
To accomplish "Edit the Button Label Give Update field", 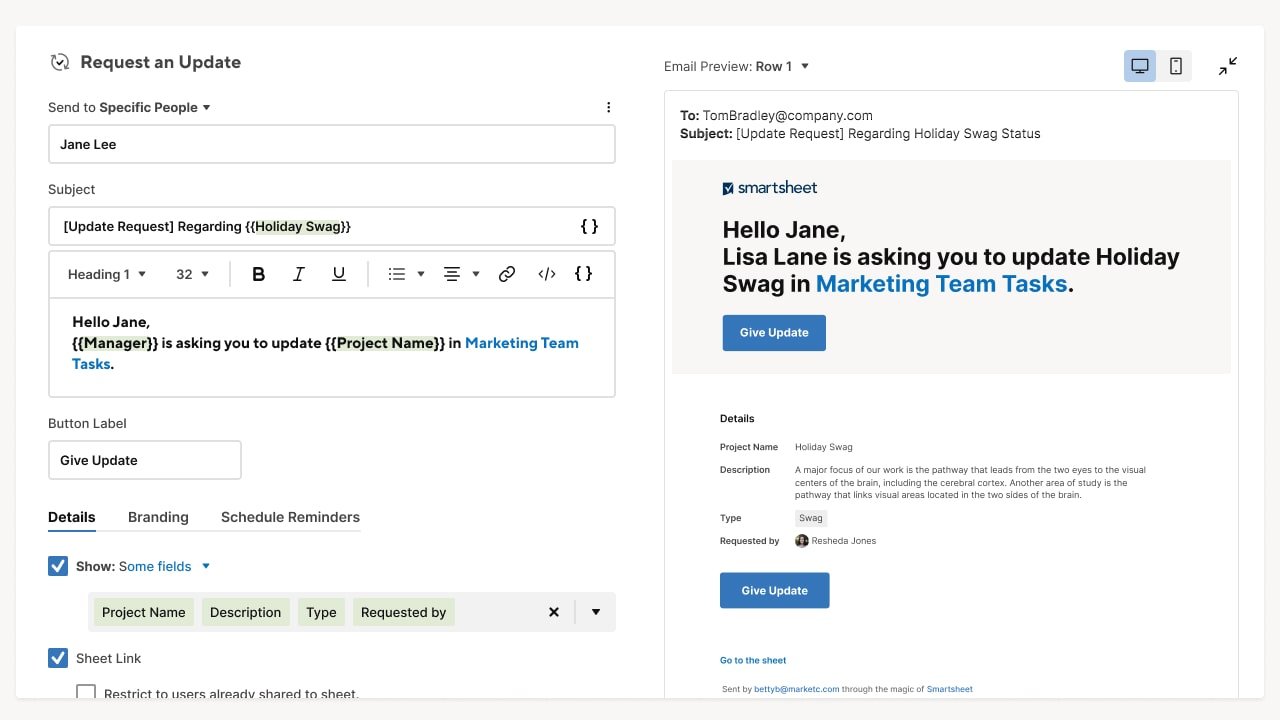I will click(145, 460).
